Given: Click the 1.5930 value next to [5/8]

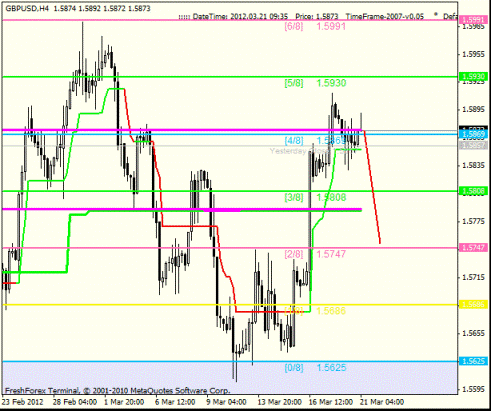Looking at the screenshot, I should pyautogui.click(x=331, y=83).
